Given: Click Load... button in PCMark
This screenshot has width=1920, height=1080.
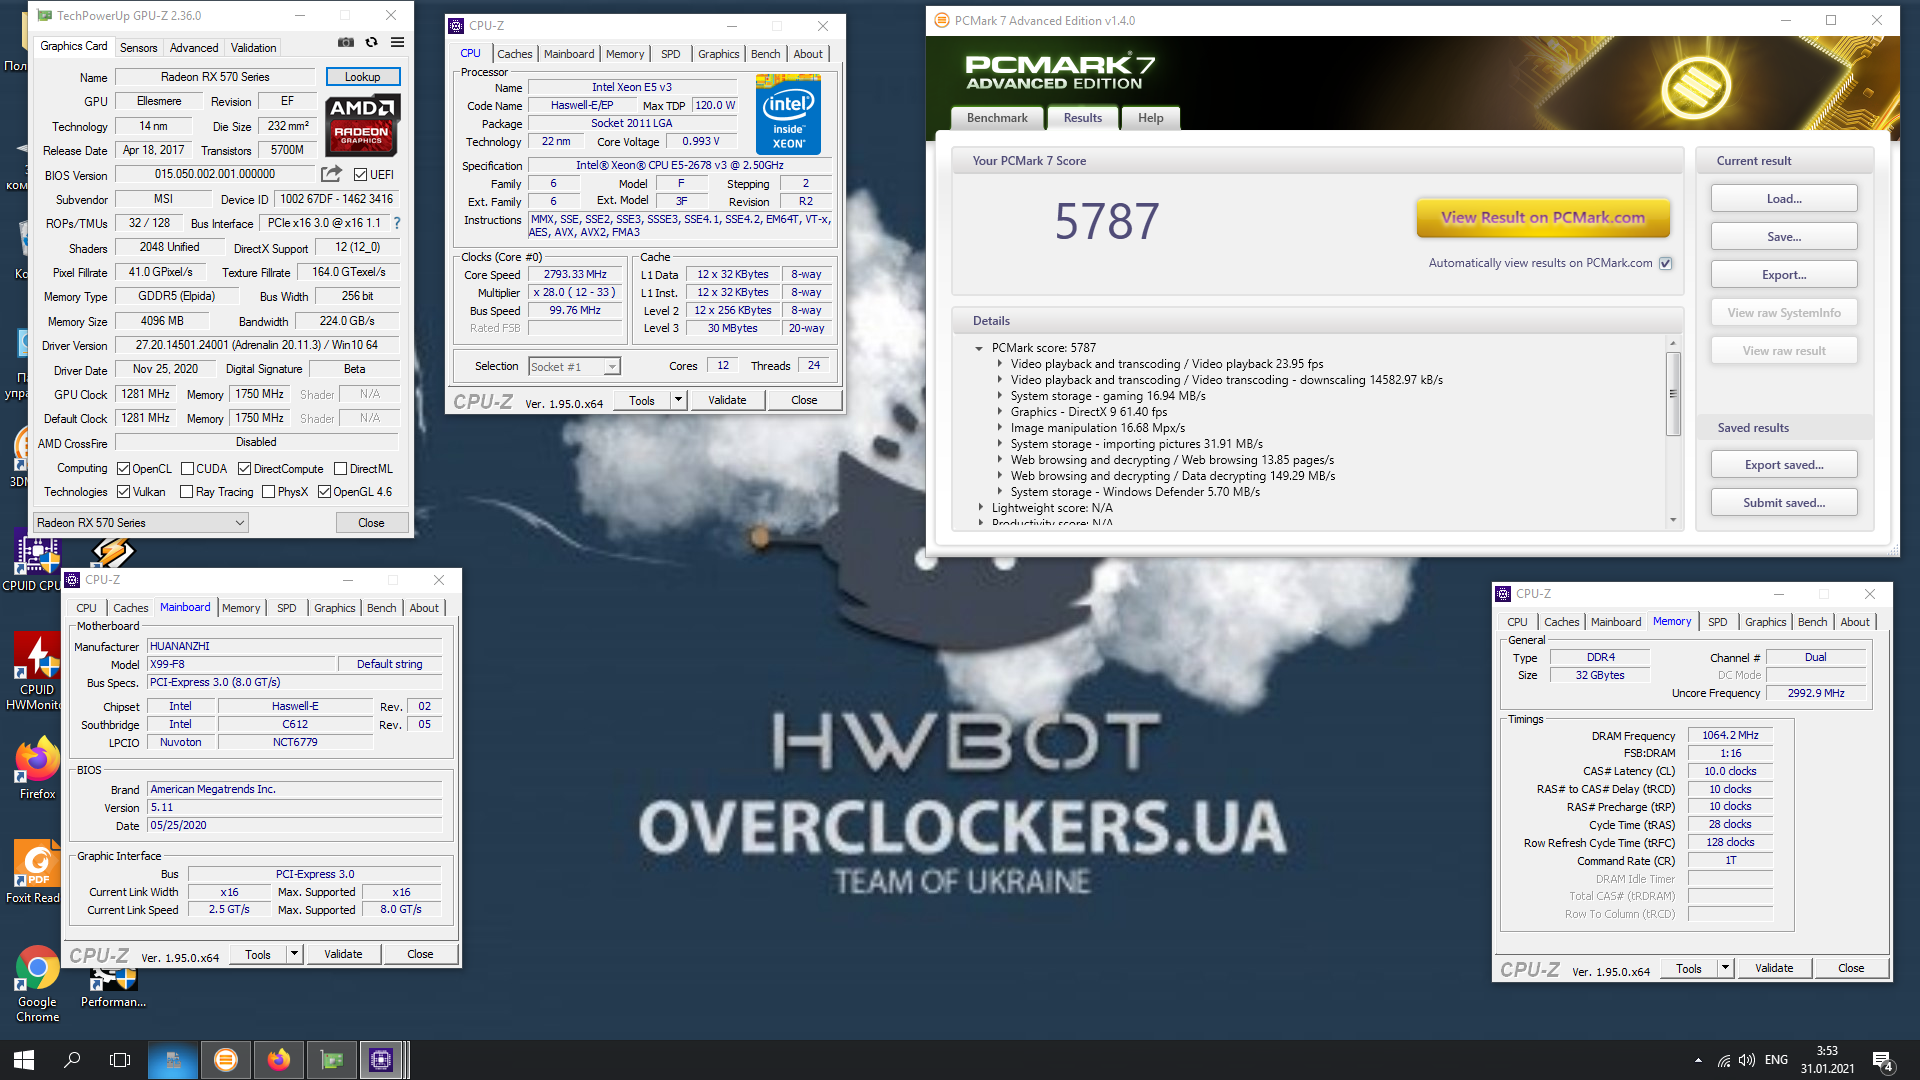Looking at the screenshot, I should 1784,199.
